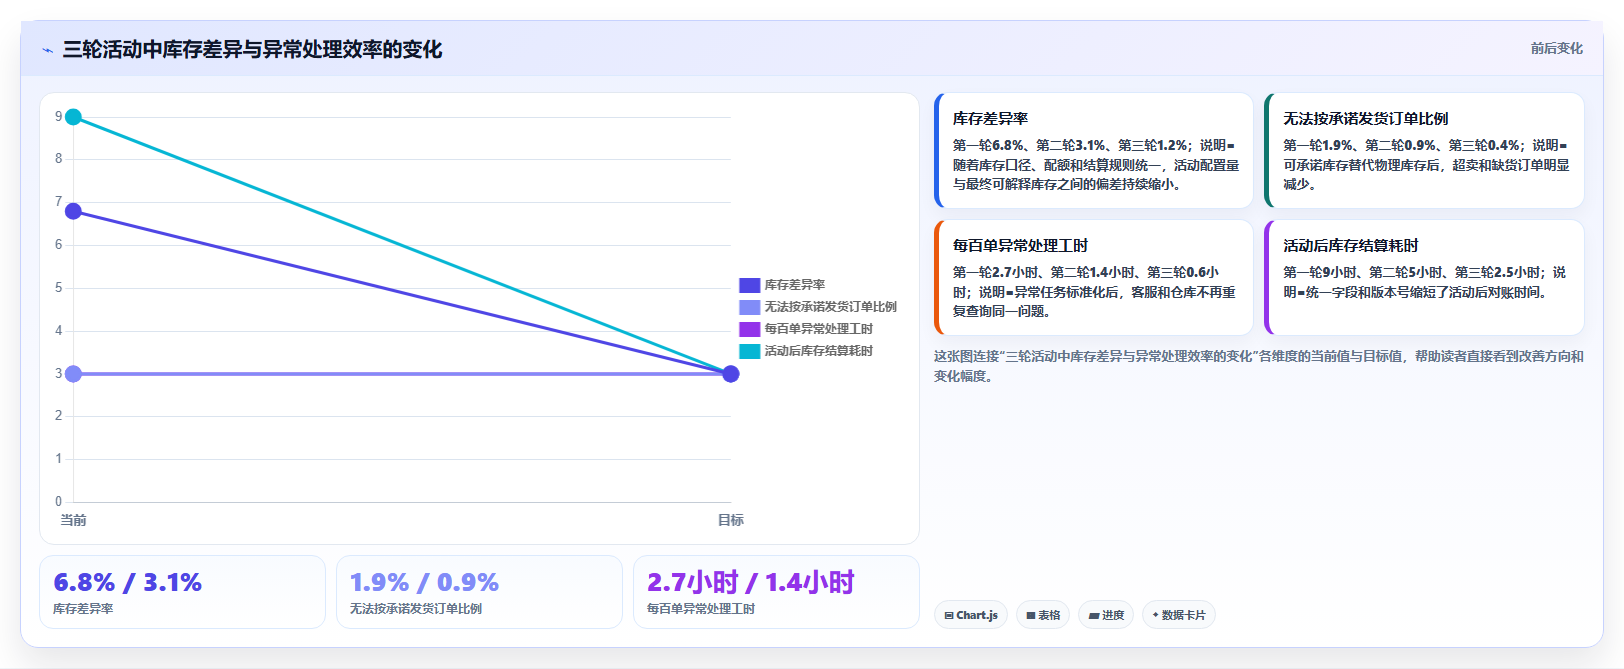The height and width of the screenshot is (669, 1624).
Task: Toggle the 每百单异常处理工时 legend label
Action: pos(819,329)
